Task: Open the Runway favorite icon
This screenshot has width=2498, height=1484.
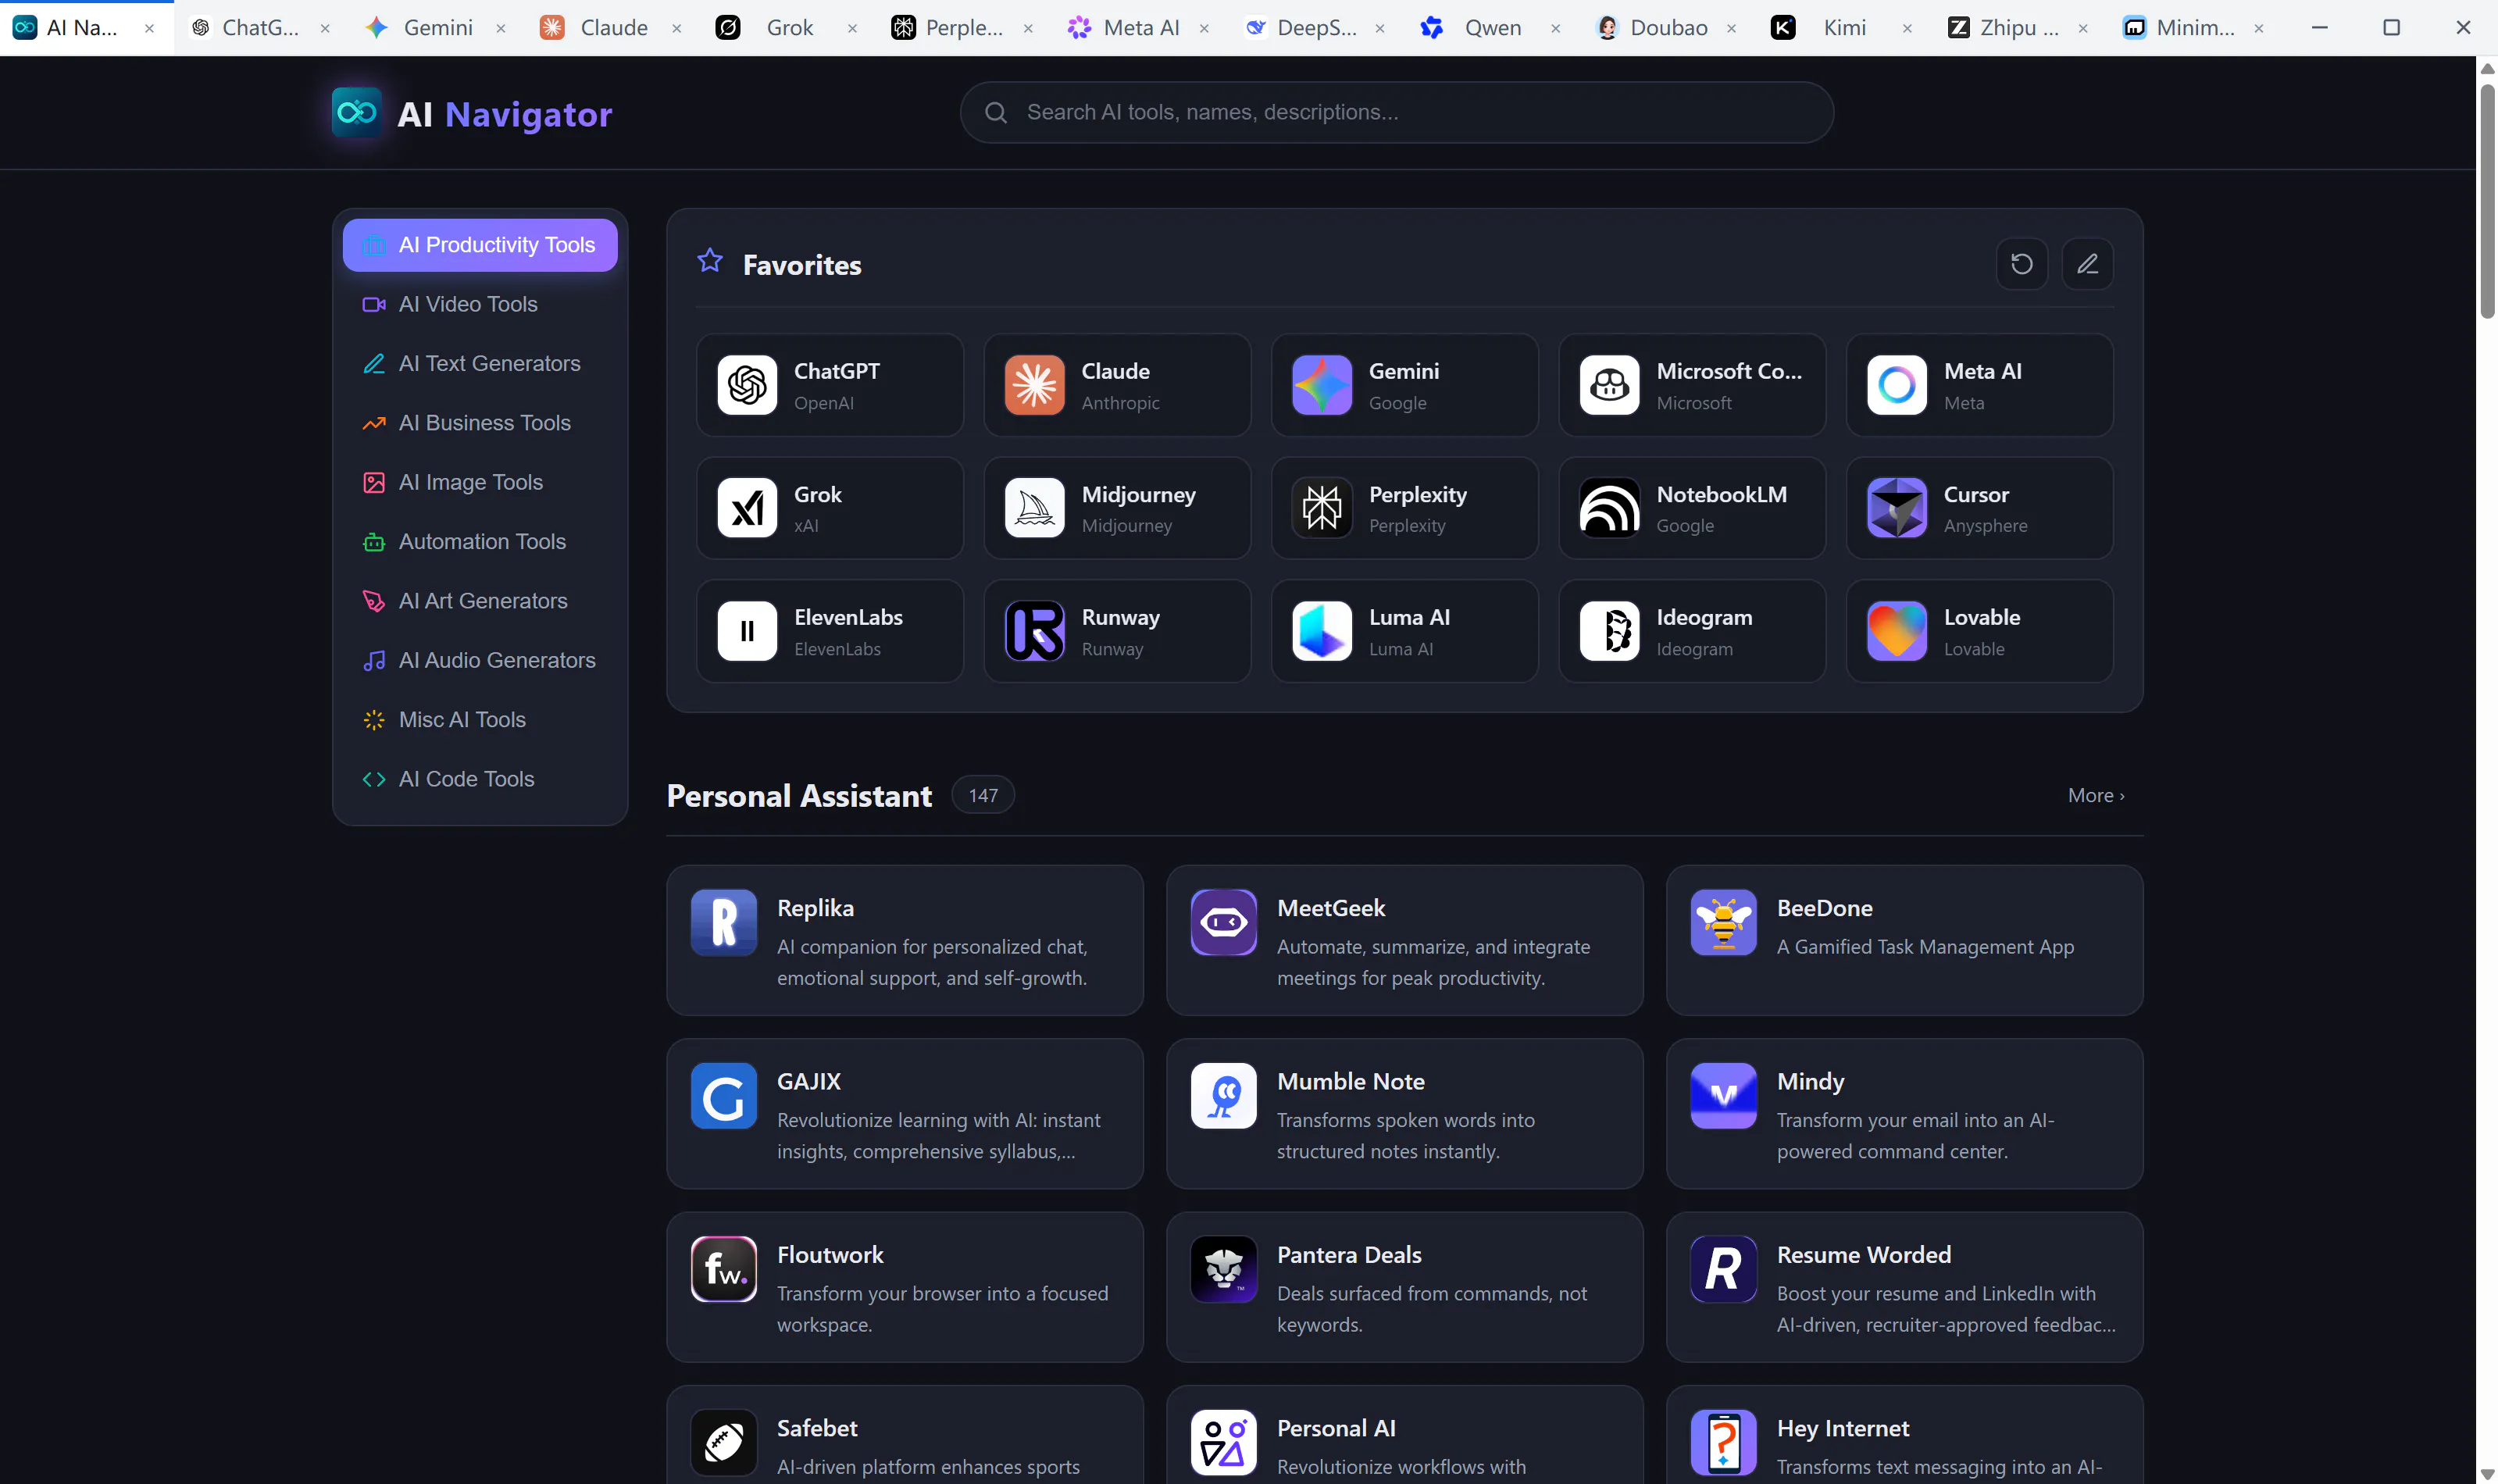Action: click(x=1034, y=631)
